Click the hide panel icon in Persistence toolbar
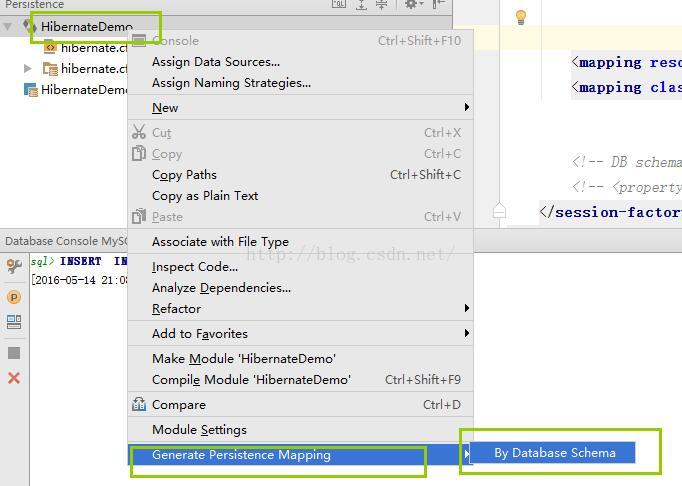 tap(438, 4)
